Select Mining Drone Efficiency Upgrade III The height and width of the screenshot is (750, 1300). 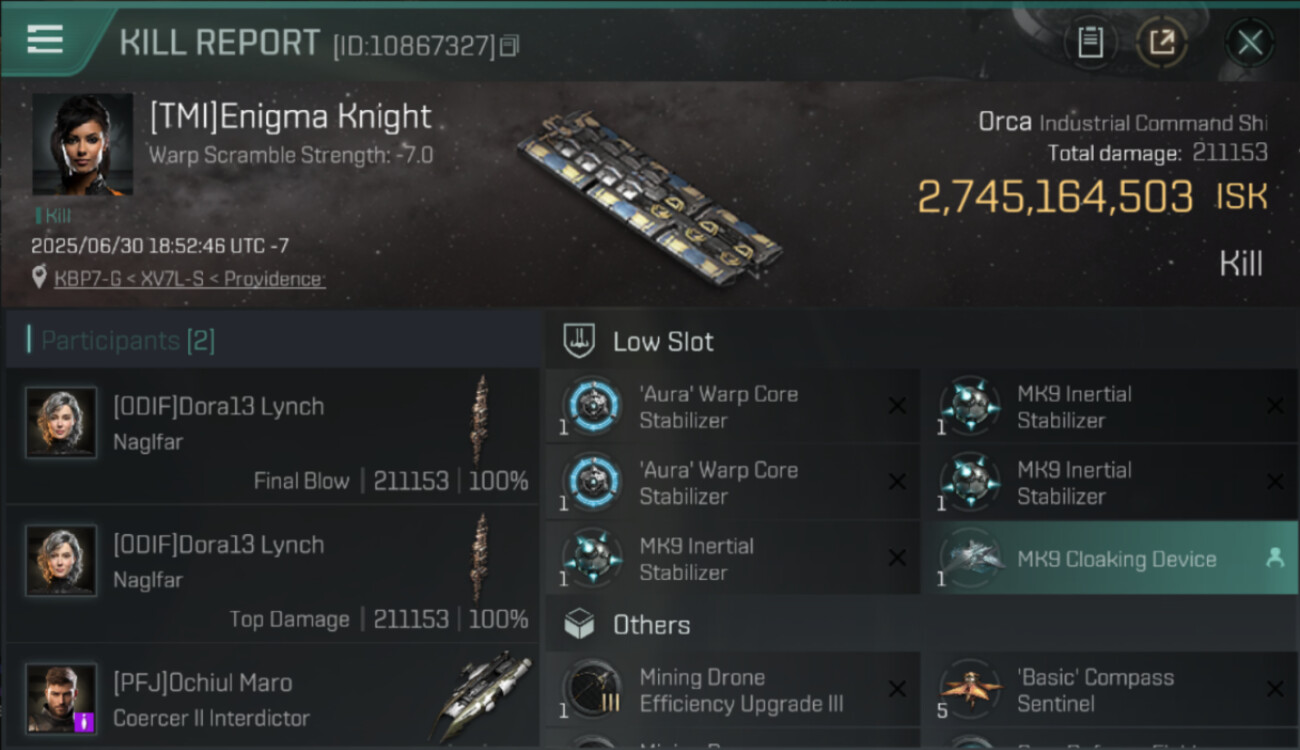click(x=732, y=691)
